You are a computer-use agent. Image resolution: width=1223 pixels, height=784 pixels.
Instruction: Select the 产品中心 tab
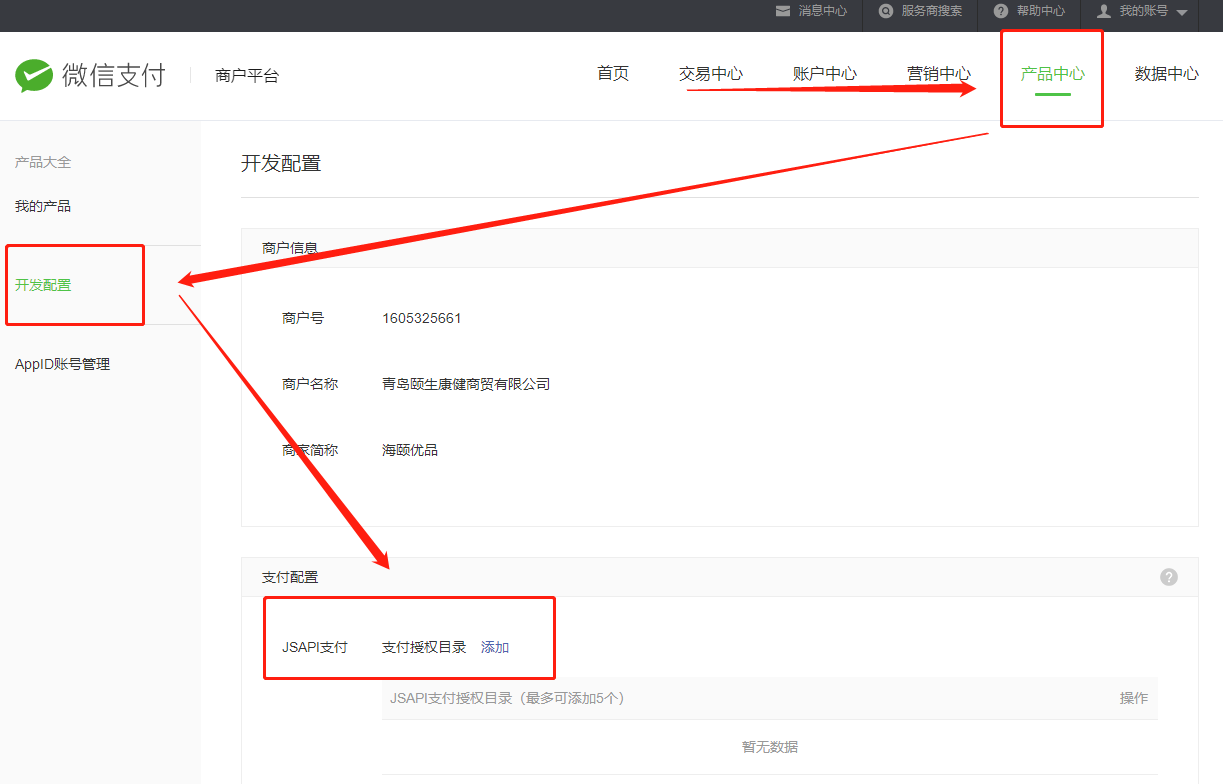[x=1052, y=73]
